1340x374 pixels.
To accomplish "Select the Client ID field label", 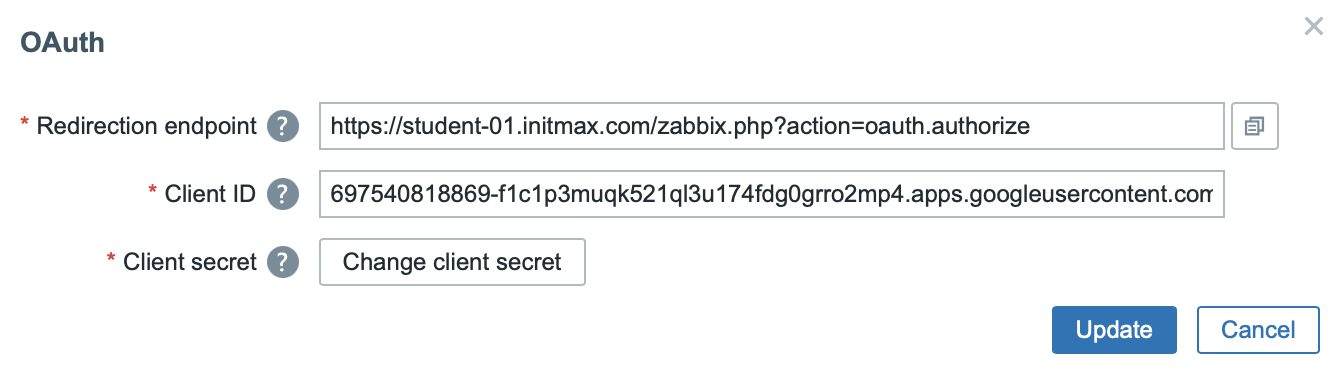I will pos(210,194).
